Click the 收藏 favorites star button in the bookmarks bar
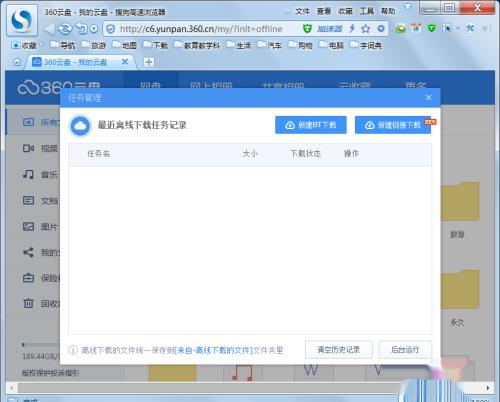Screen dimensions: 500x402 point(23,45)
